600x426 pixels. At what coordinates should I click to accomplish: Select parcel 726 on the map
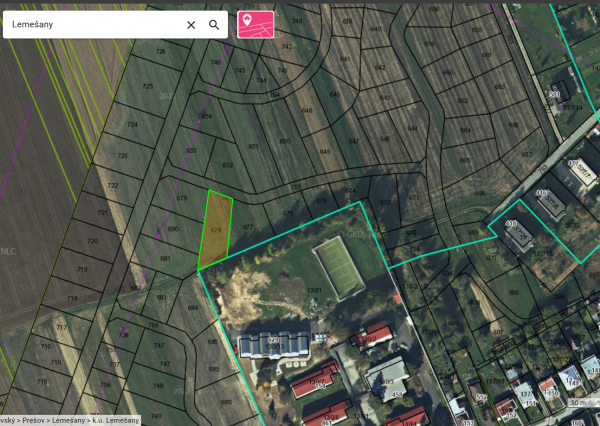161,51
